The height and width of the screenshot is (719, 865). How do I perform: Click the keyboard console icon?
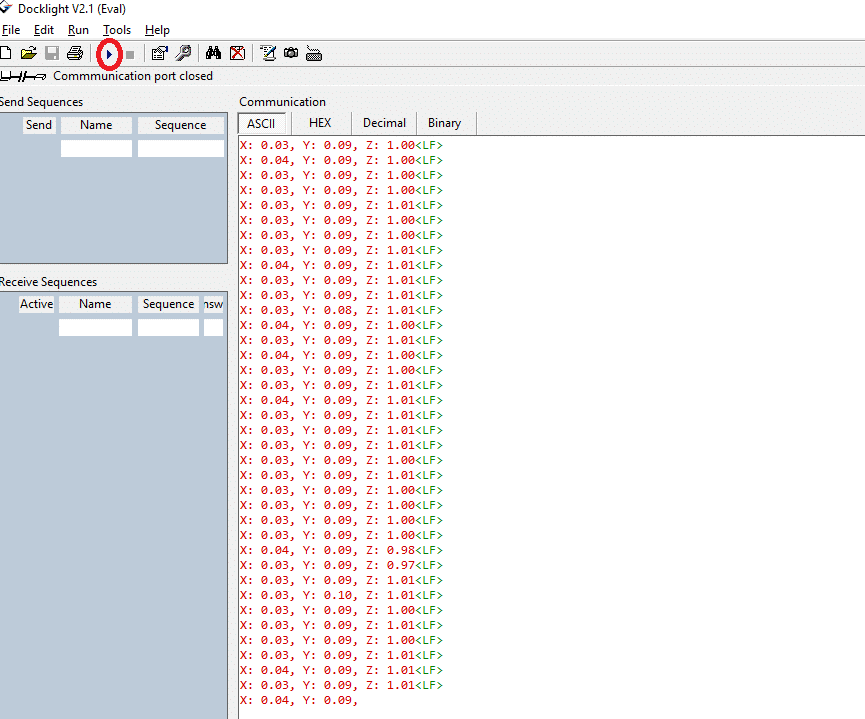314,53
